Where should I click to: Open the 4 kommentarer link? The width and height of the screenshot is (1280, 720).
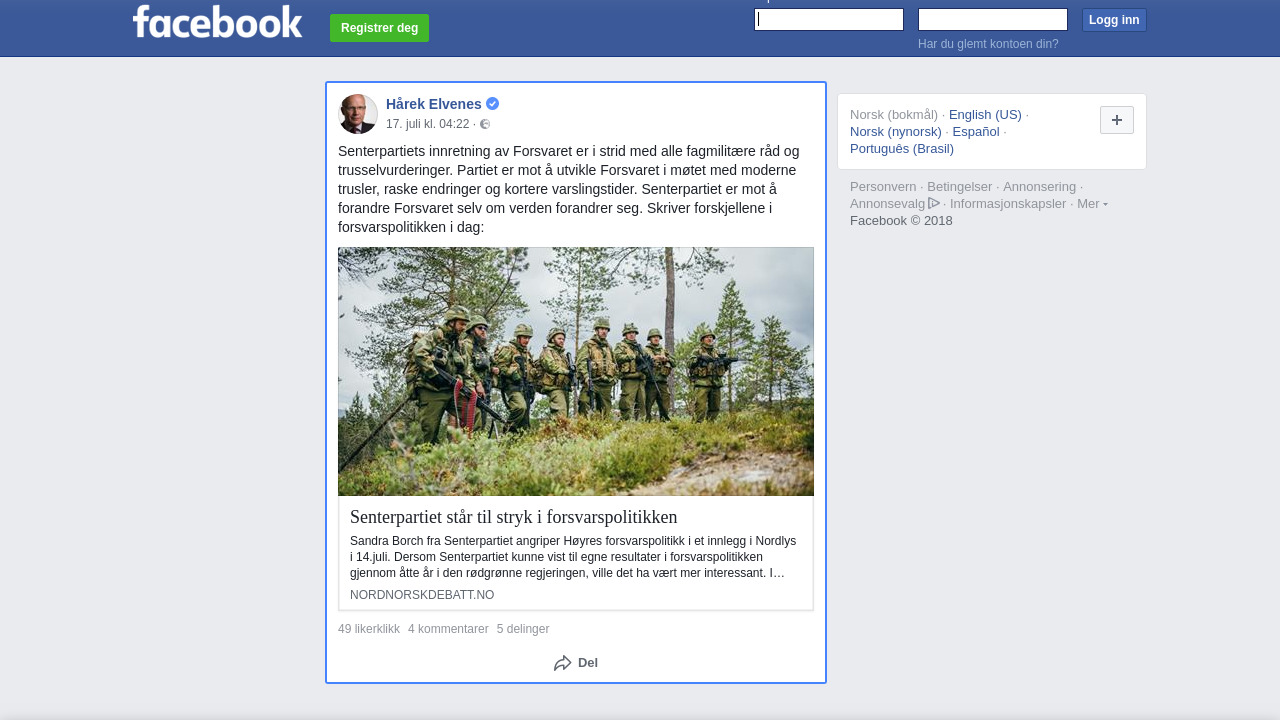(448, 629)
